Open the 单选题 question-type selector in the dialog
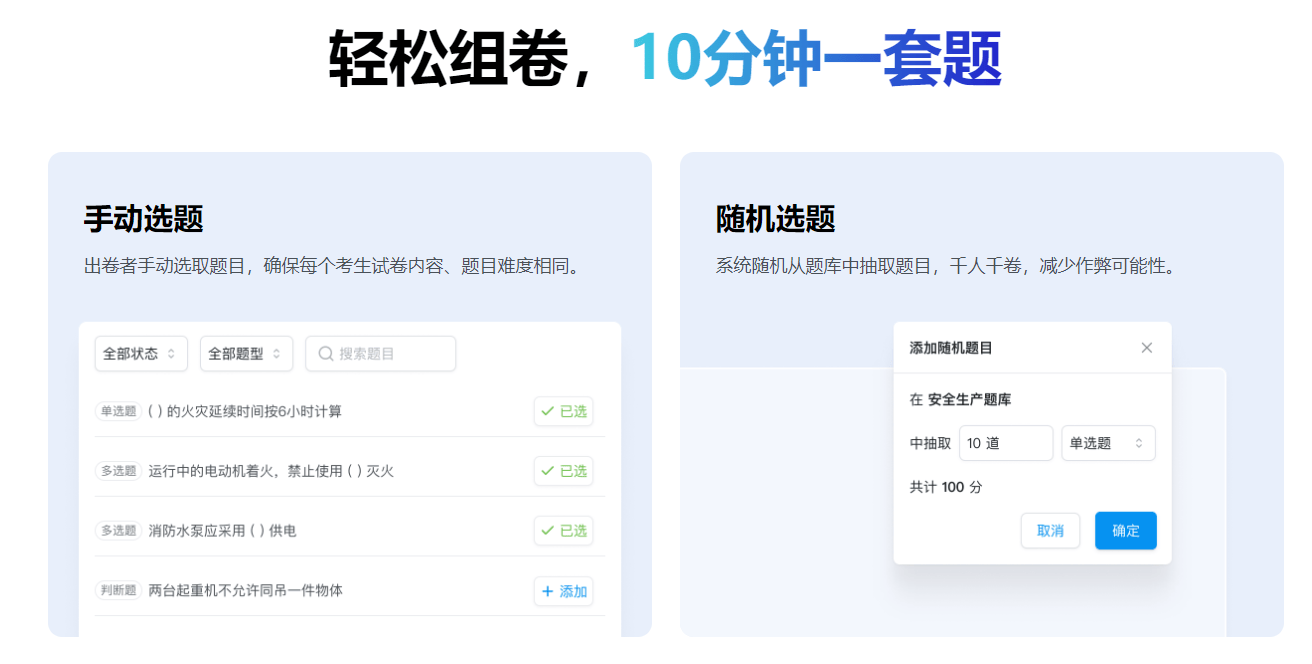 pos(1108,443)
